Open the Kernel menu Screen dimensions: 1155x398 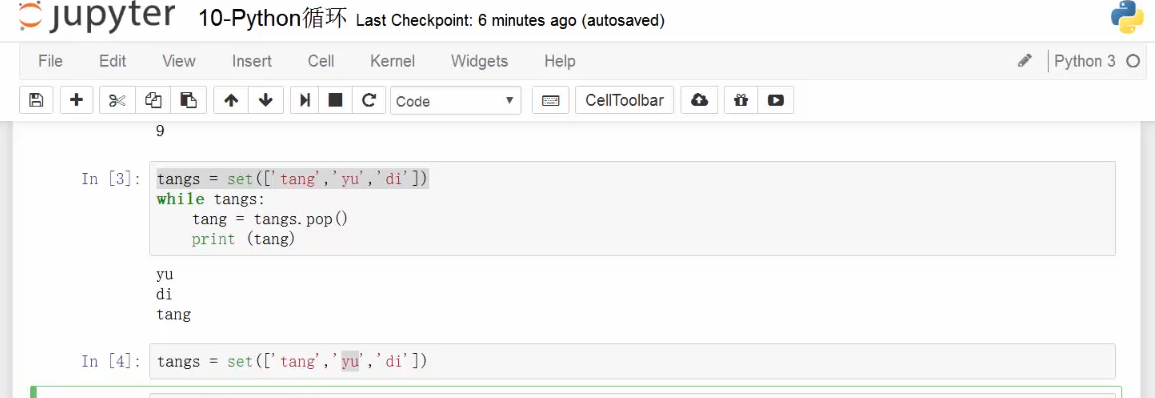coord(393,61)
